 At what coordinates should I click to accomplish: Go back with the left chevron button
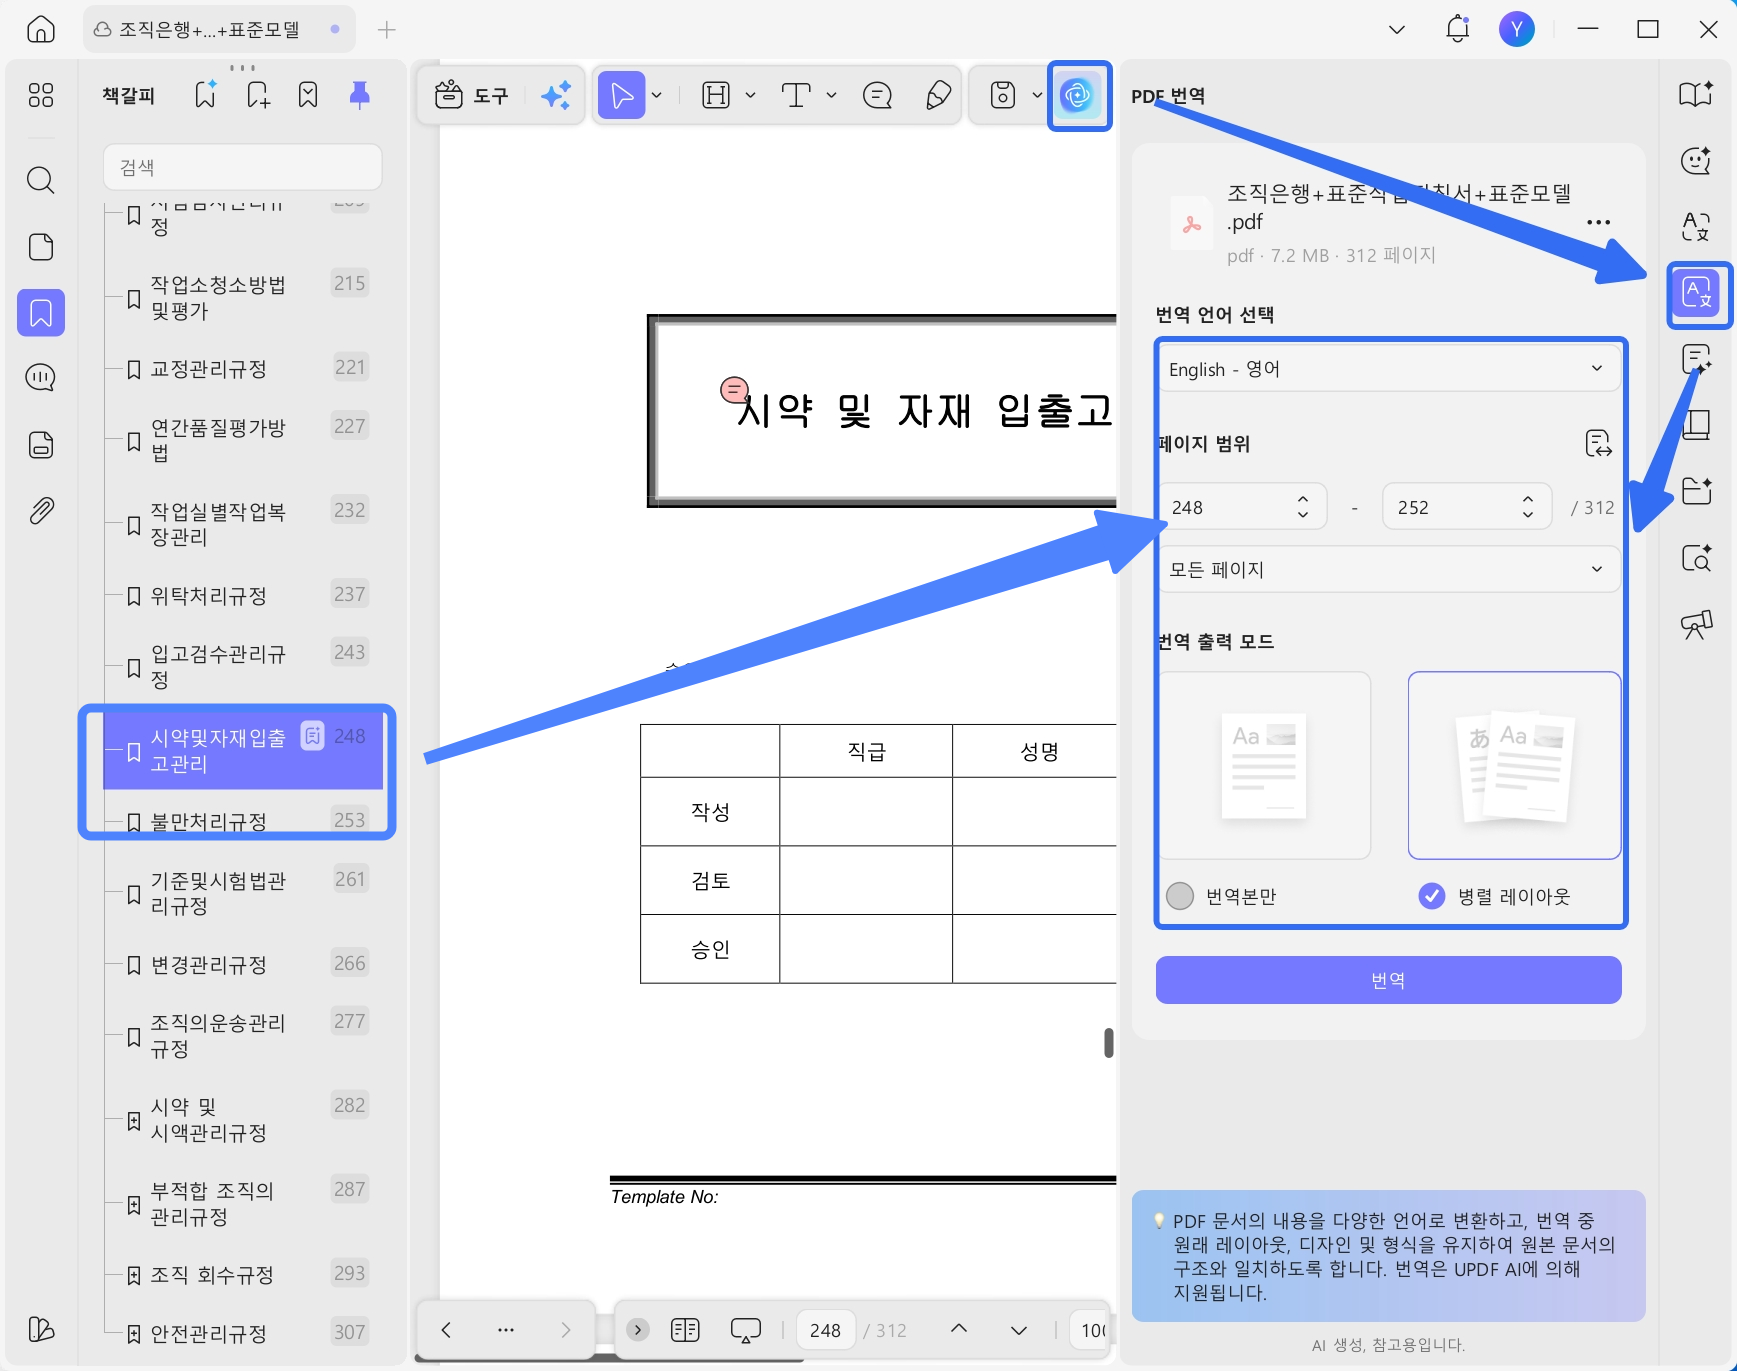click(446, 1330)
